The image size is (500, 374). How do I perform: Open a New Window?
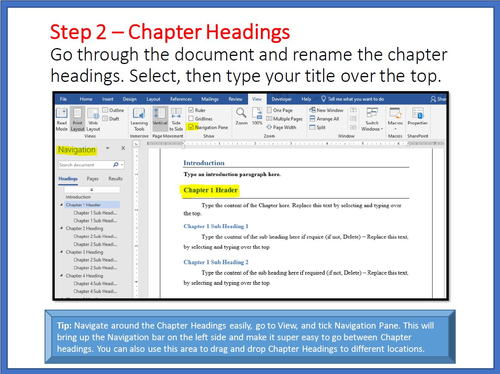pos(326,110)
